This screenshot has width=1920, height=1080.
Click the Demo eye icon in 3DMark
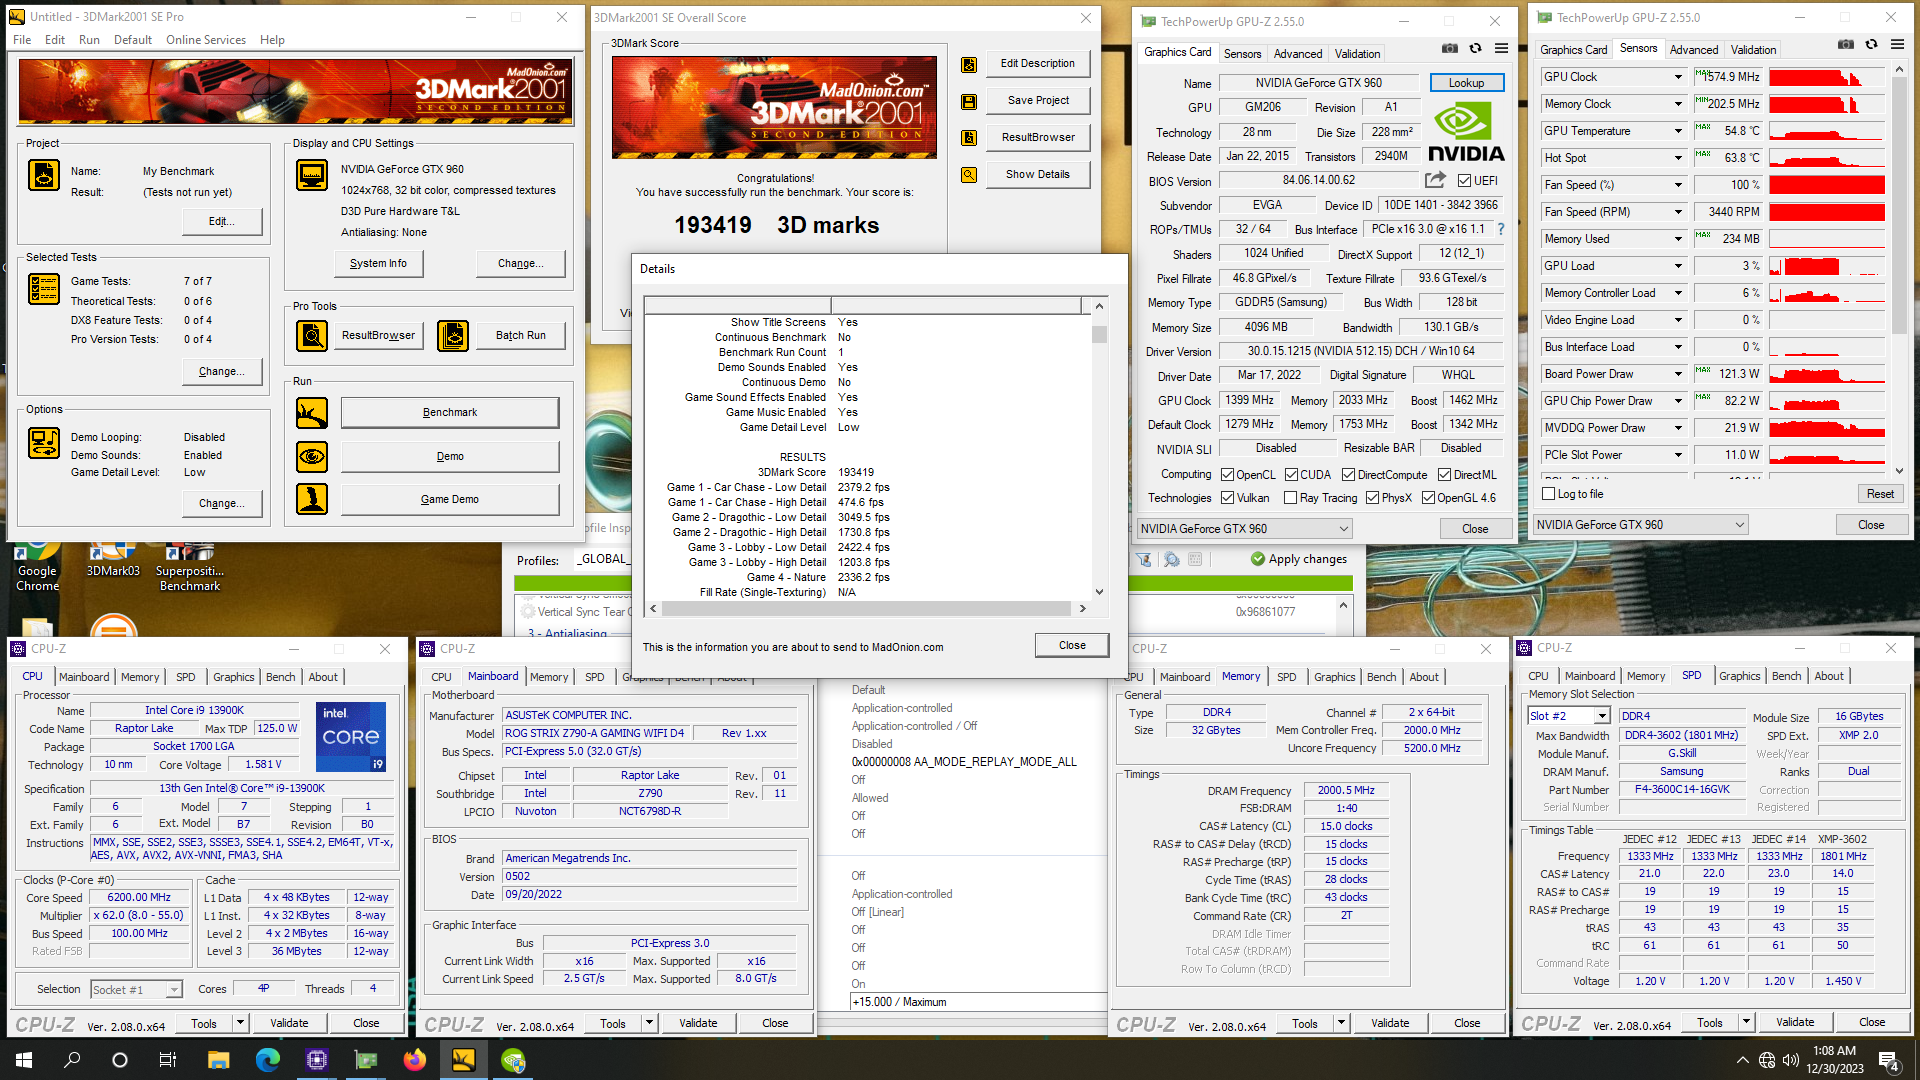point(312,456)
